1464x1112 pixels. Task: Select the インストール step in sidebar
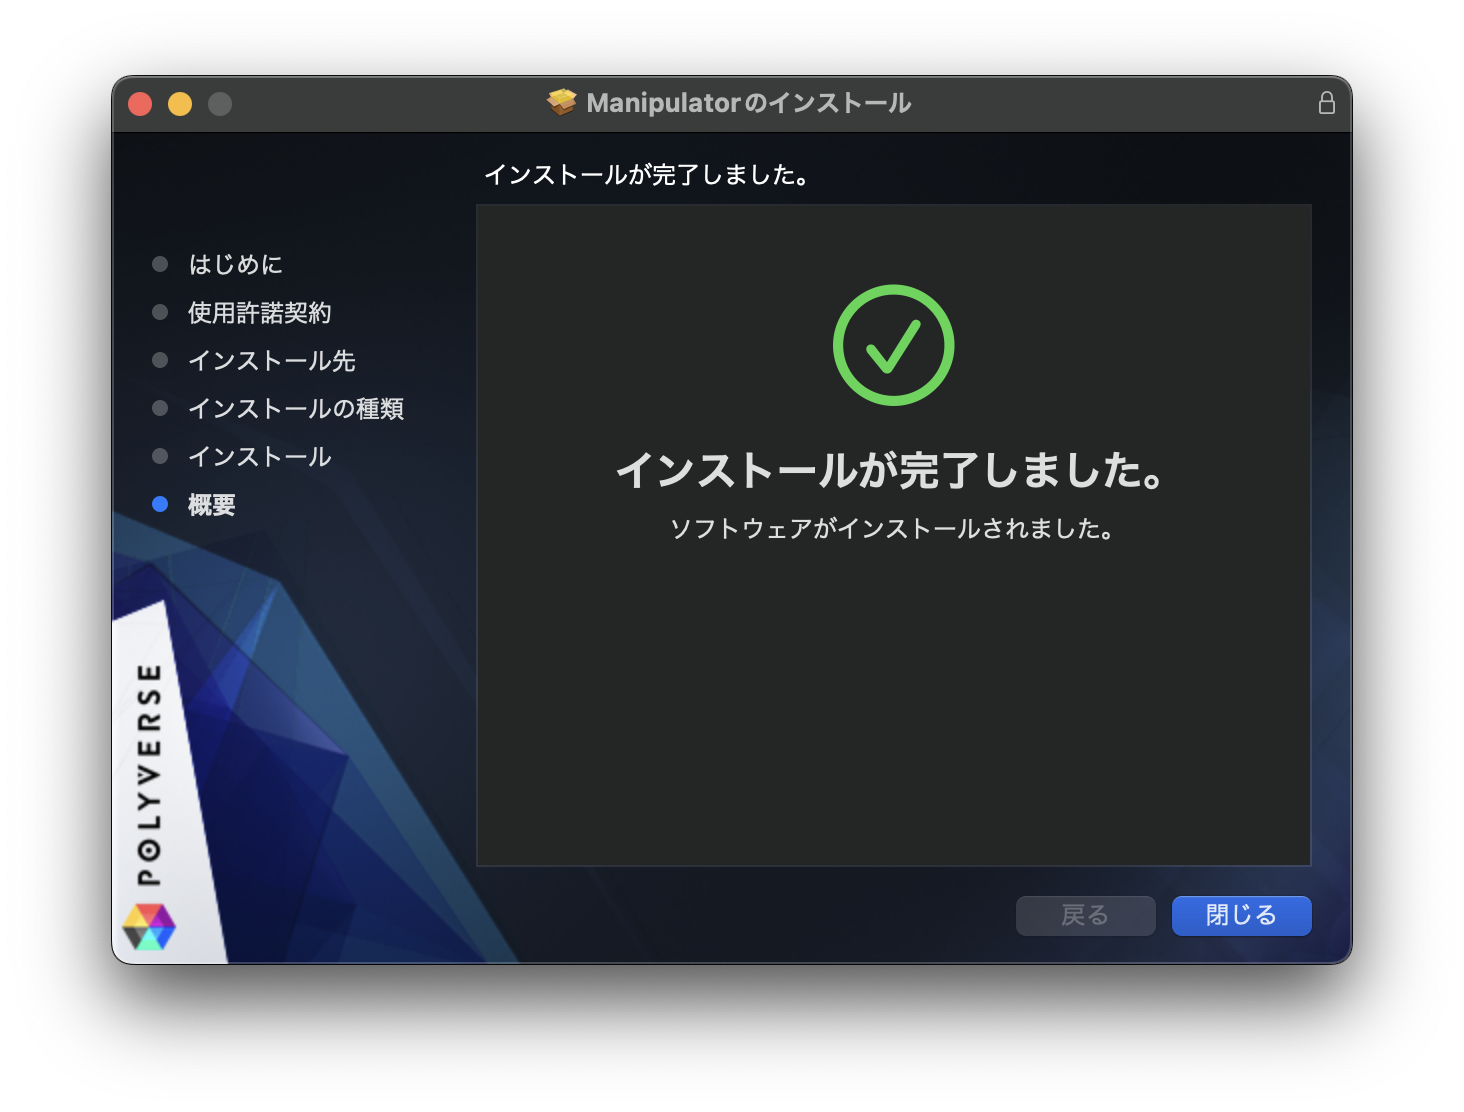(x=259, y=457)
